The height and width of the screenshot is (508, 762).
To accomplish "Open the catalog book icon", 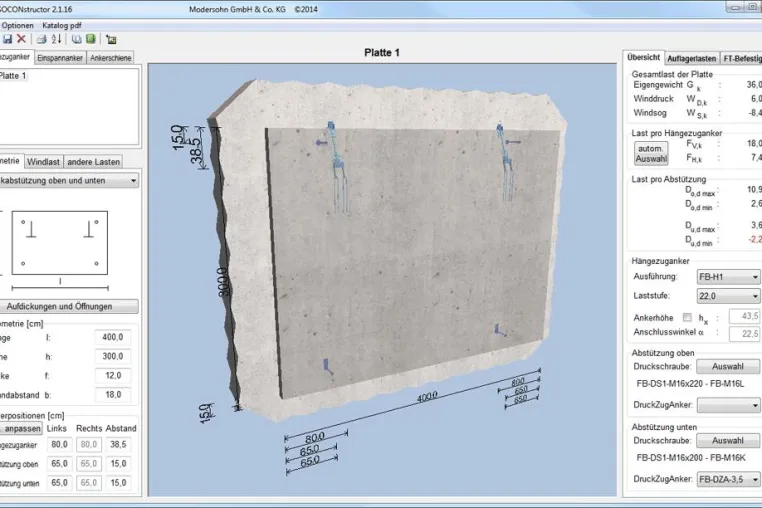I will point(76,39).
